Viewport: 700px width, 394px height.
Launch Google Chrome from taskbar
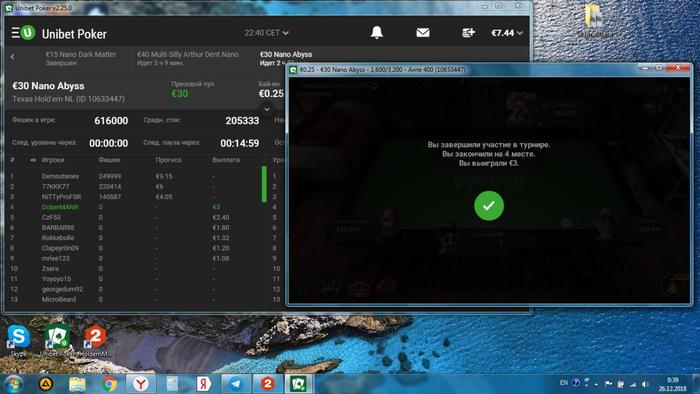point(109,384)
